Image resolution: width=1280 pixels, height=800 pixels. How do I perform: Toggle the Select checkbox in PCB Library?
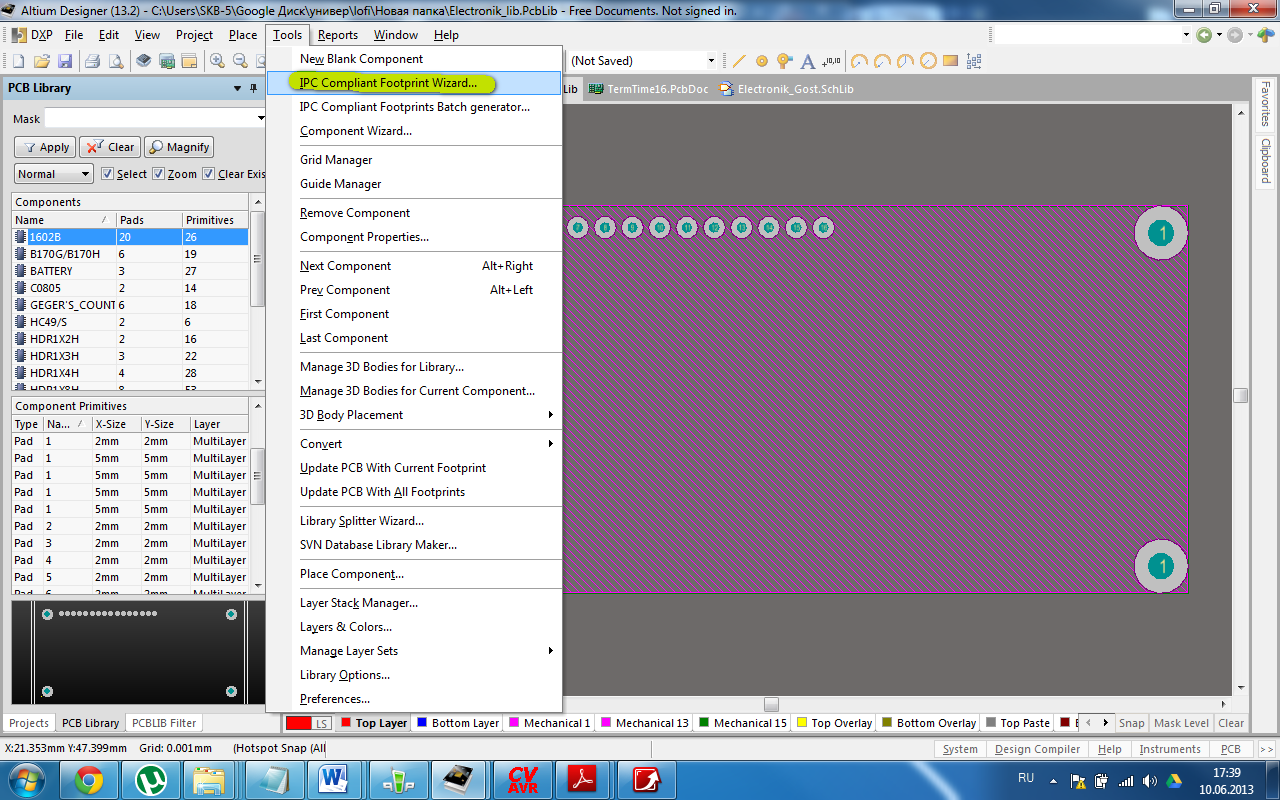coord(108,174)
